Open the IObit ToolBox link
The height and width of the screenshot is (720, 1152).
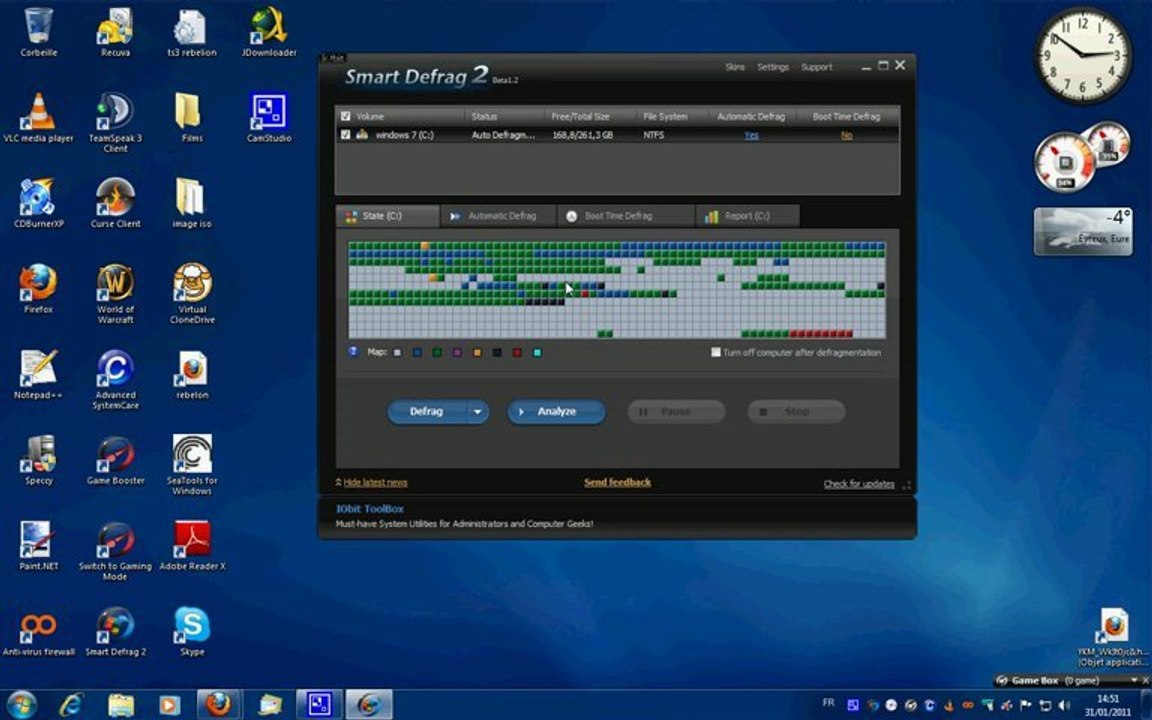coord(370,508)
